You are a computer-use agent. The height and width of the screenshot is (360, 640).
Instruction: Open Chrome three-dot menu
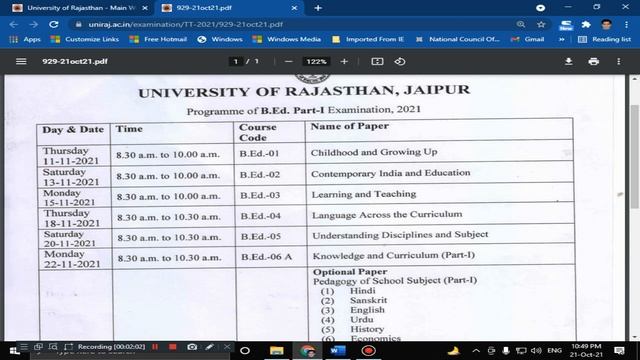tap(627, 24)
